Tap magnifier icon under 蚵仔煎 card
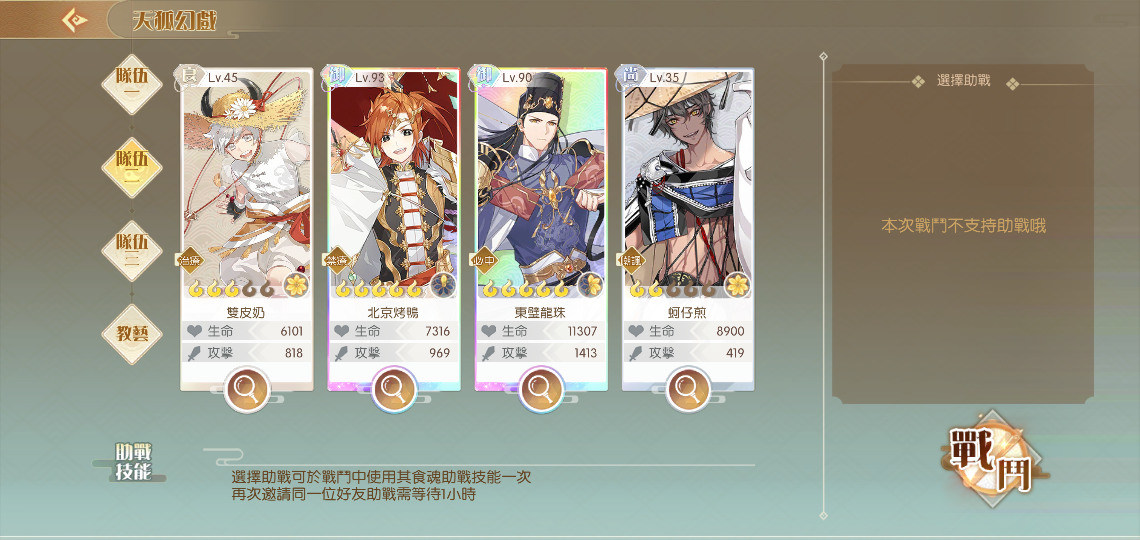Screen dimensions: 1140x540 pyautogui.click(x=689, y=390)
